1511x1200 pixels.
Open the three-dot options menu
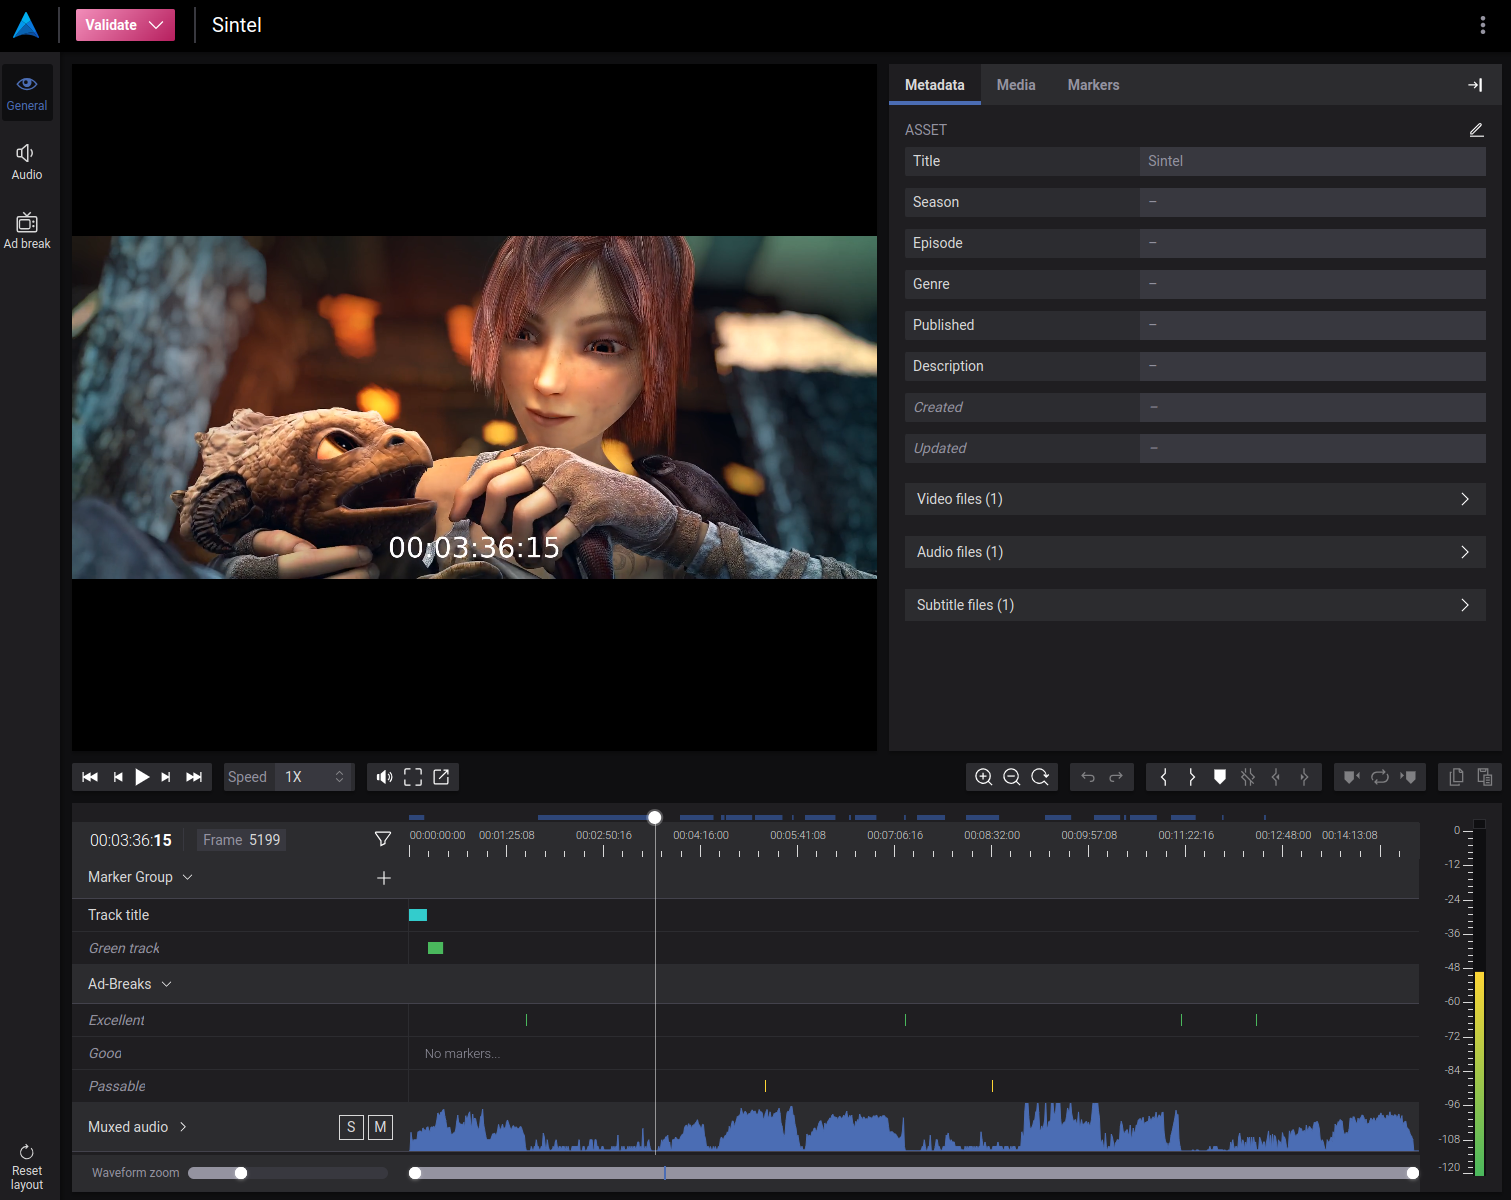click(1482, 25)
